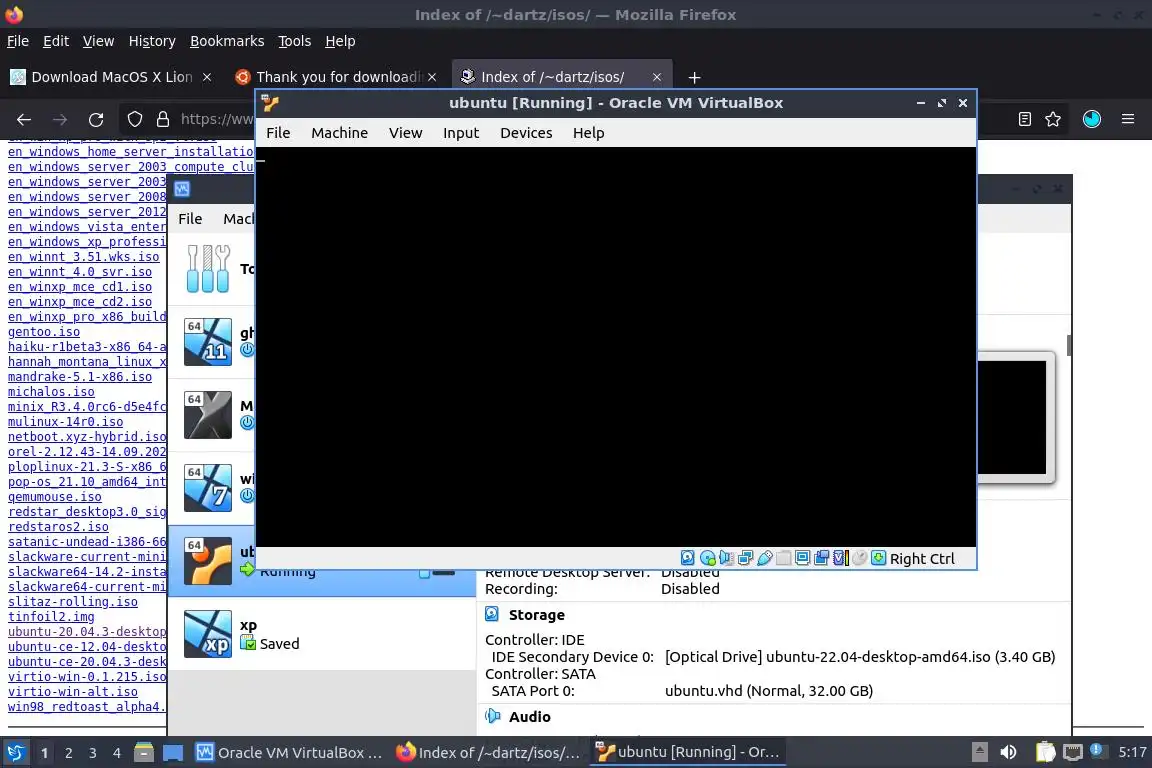This screenshot has width=1152, height=768.
Task: Open slitaz-rolling.iso link
Action: (73, 602)
